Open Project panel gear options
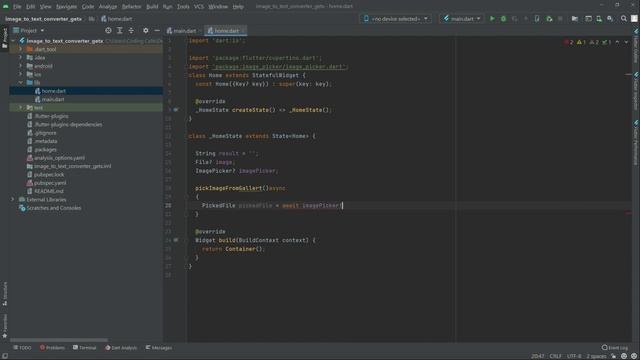Viewport: 640px width, 360px height. (146, 31)
